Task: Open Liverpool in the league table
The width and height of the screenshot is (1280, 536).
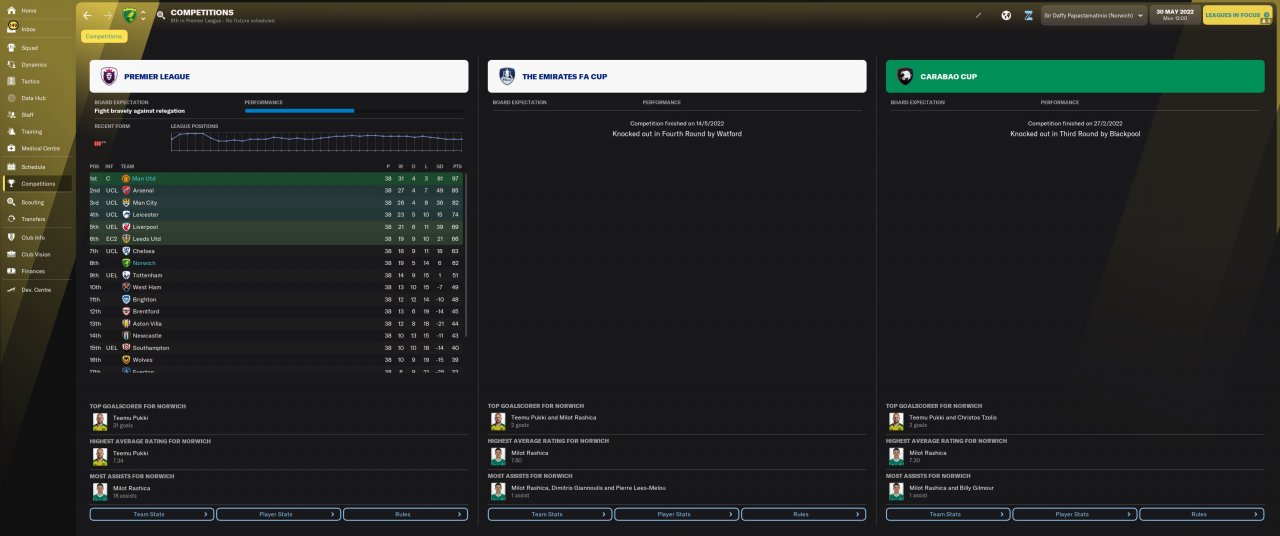Action: click(146, 227)
